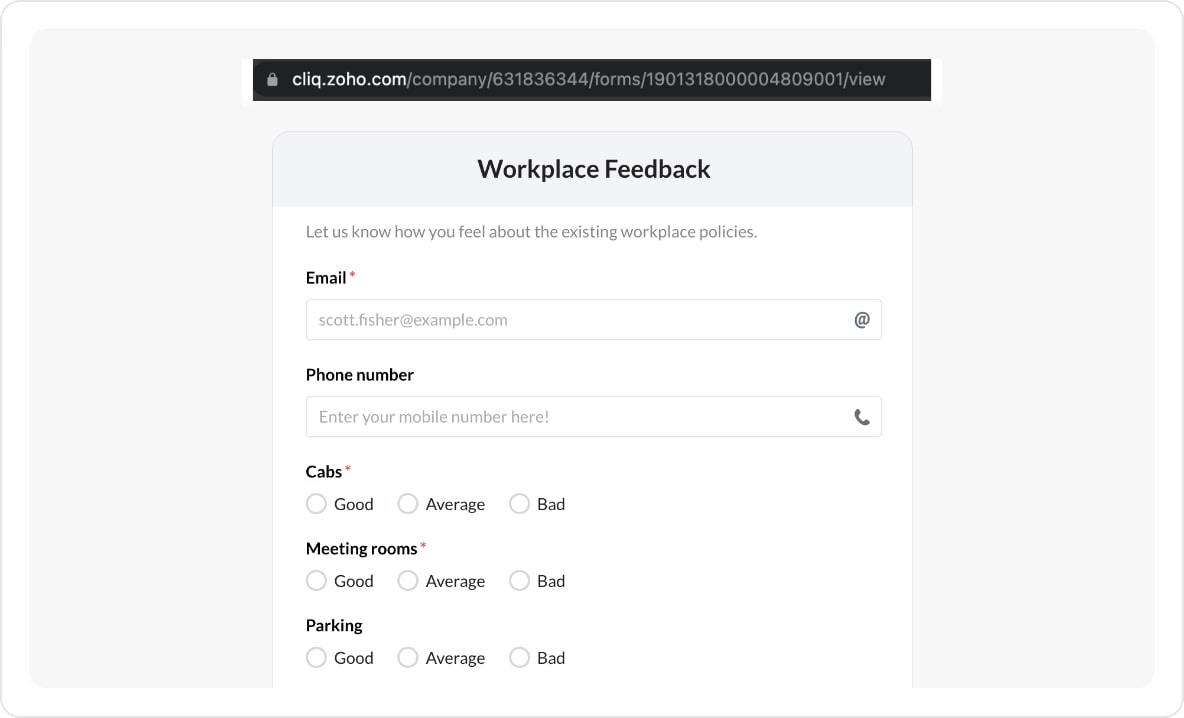Click the Meeting rooms label
Image resolution: width=1184 pixels, height=718 pixels.
361,548
